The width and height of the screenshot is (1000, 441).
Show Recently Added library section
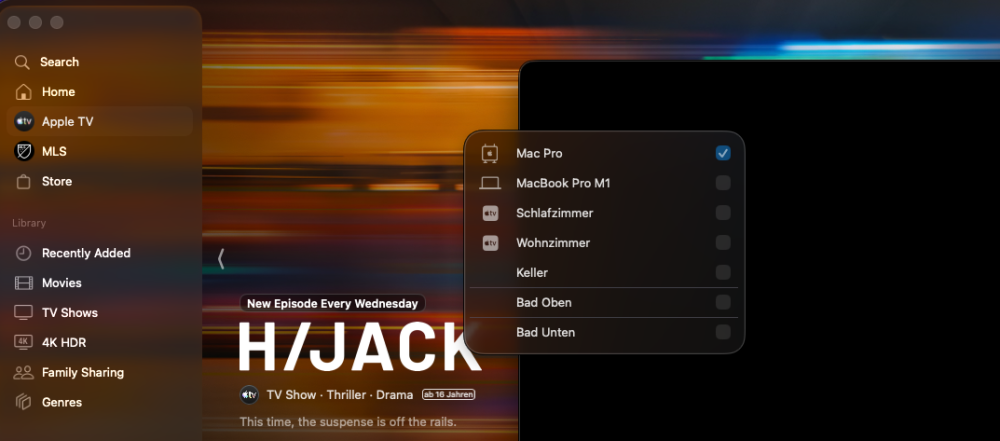[x=99, y=253]
